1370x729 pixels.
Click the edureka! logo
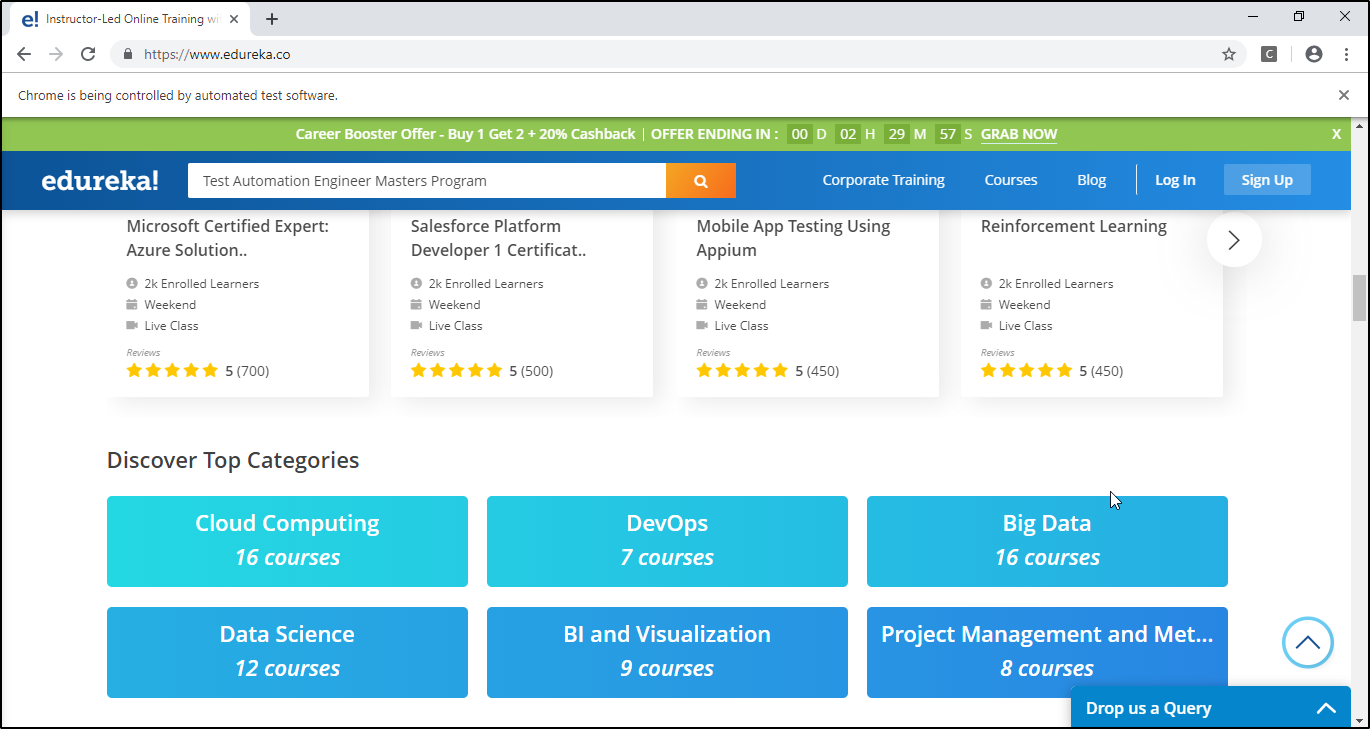point(99,180)
